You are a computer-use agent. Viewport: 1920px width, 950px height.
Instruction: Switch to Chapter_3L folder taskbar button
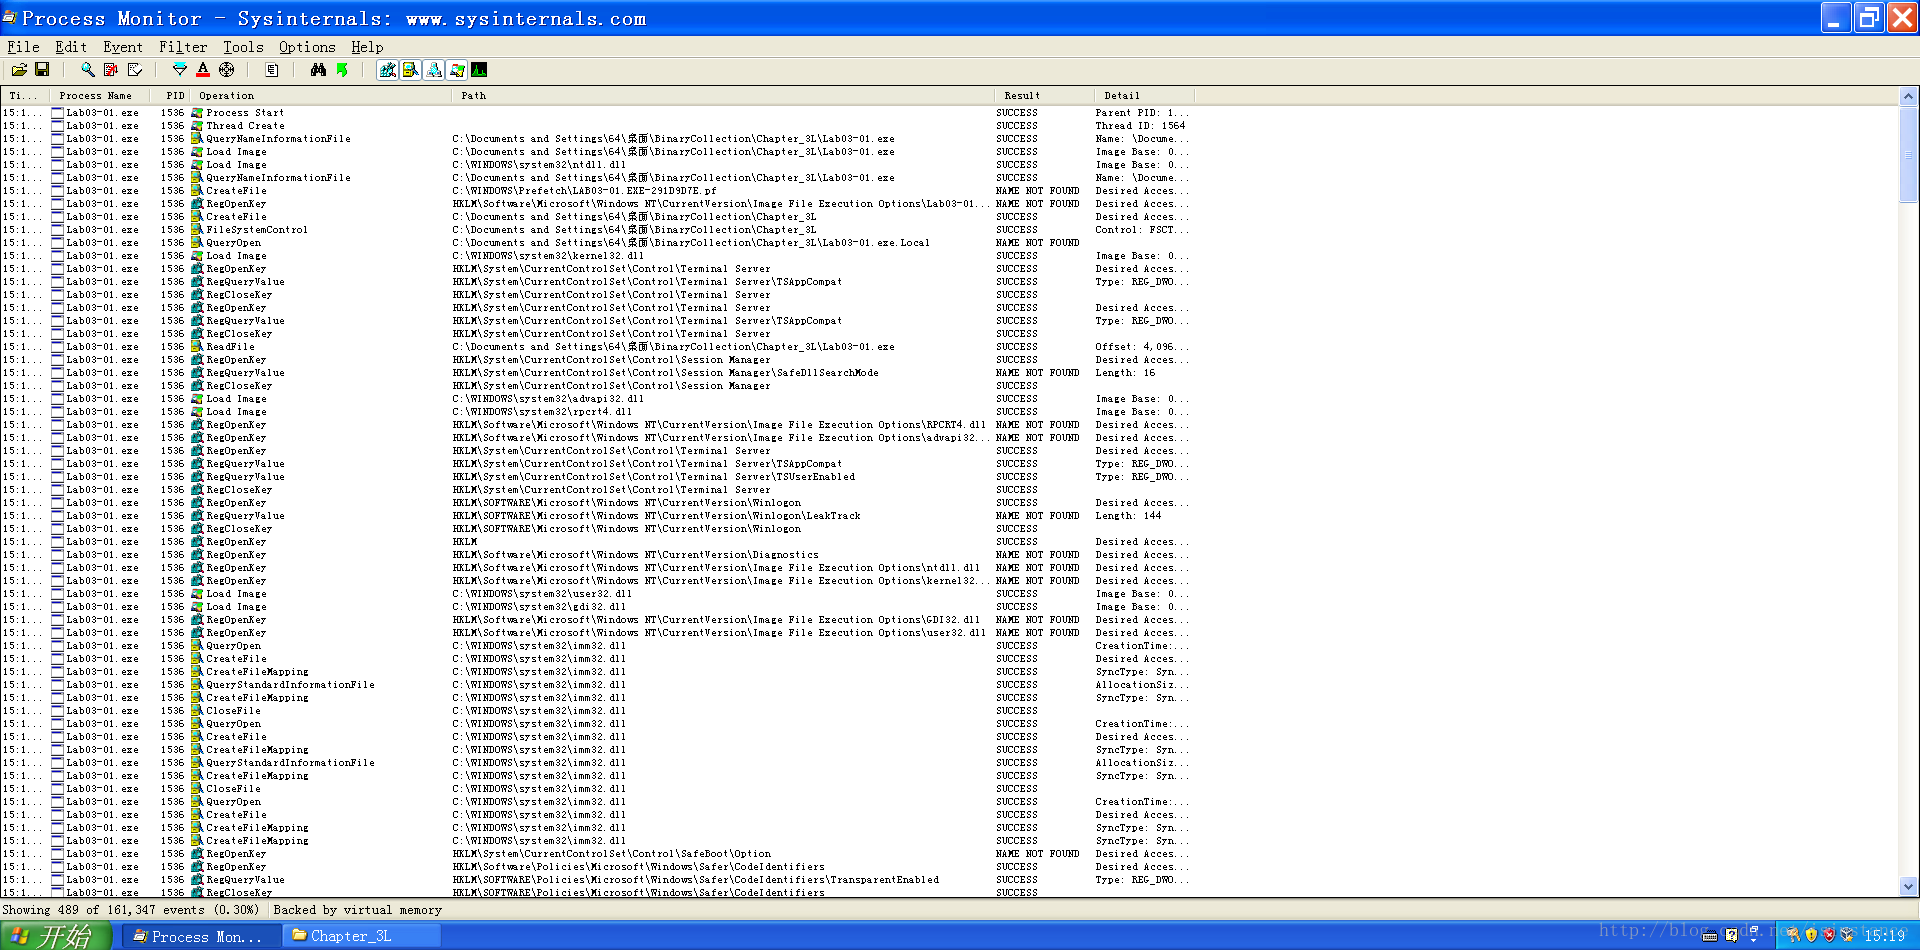pyautogui.click(x=362, y=936)
